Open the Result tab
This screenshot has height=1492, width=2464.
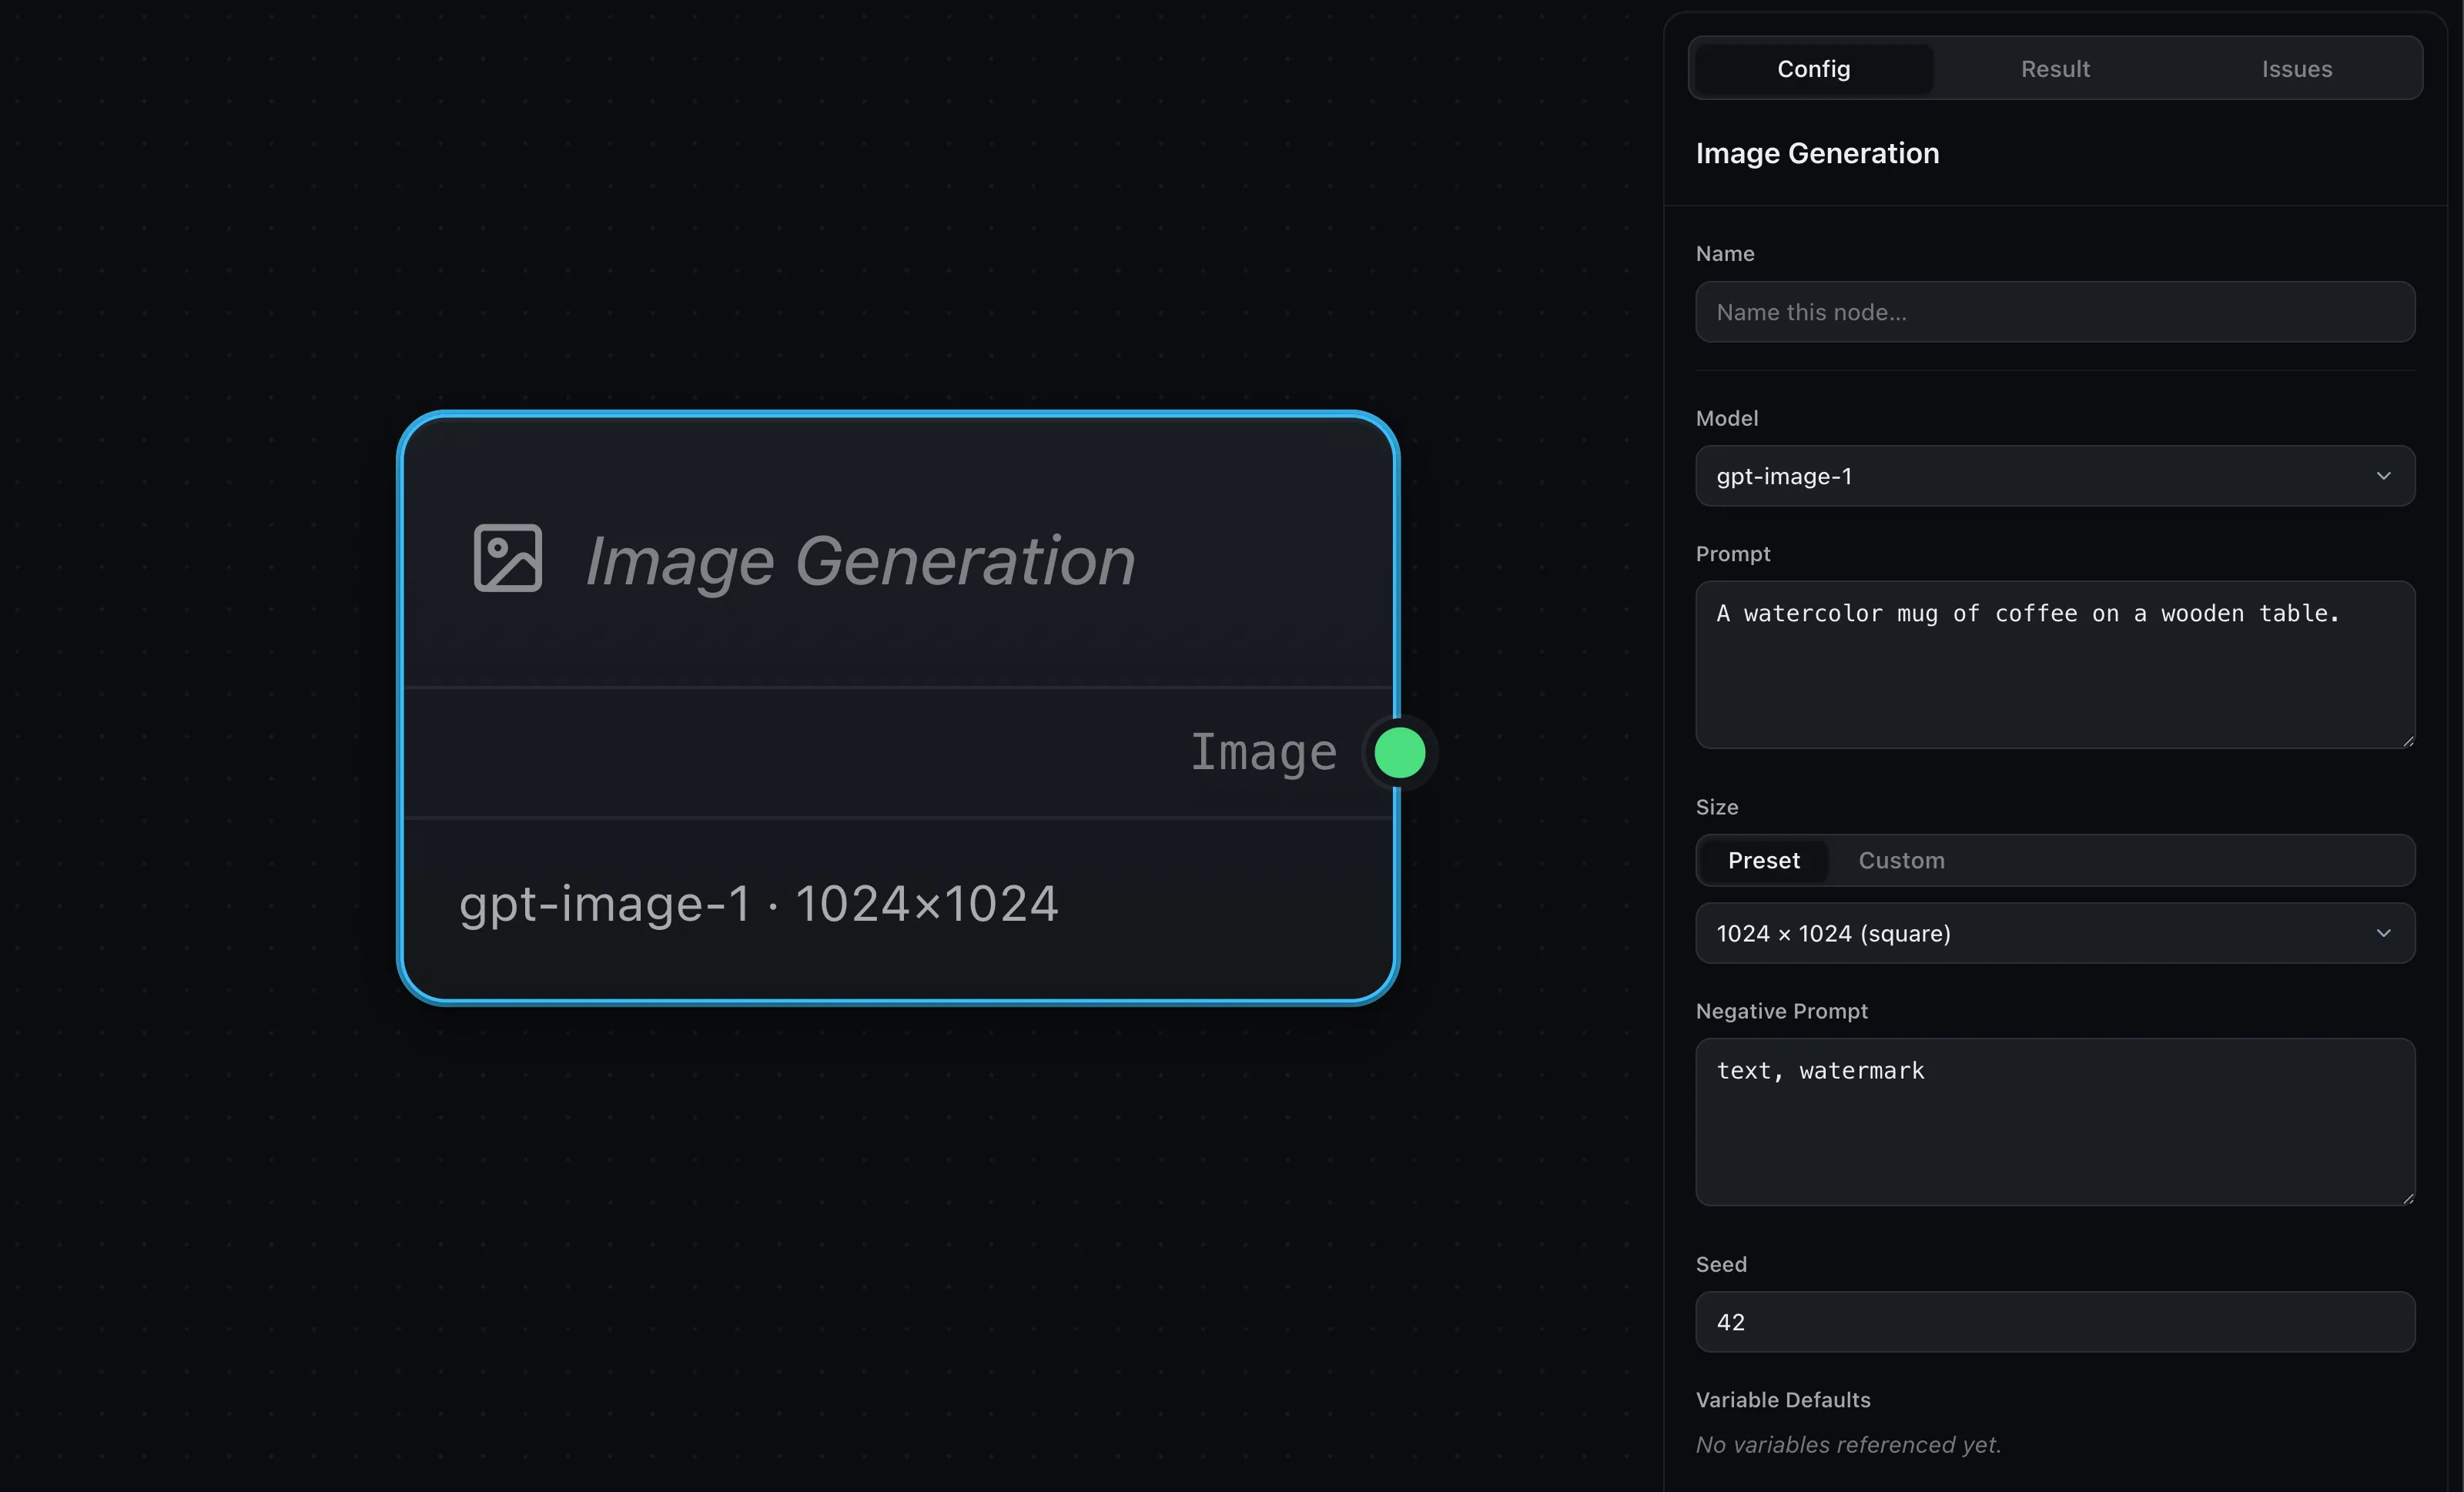coord(2055,69)
